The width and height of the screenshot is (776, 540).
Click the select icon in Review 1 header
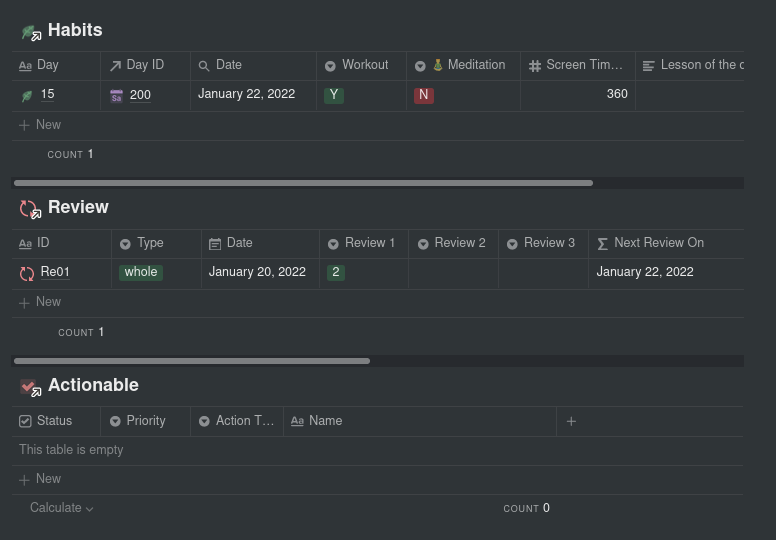tap(333, 244)
